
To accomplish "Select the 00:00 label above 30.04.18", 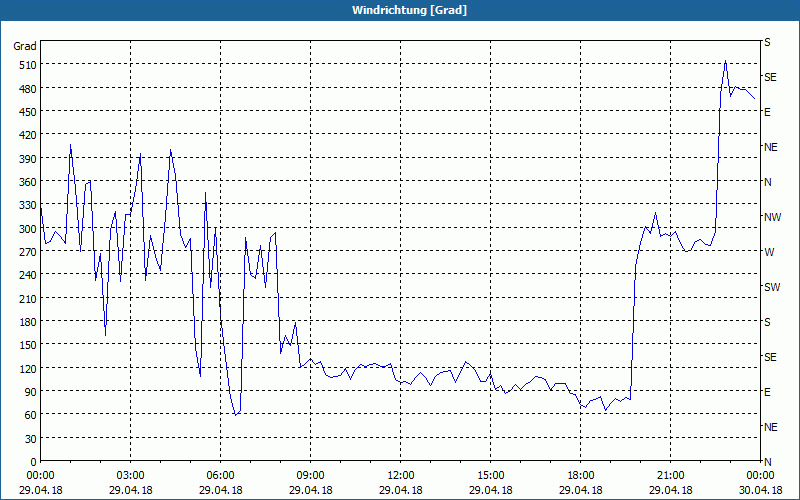I will (x=760, y=476).
